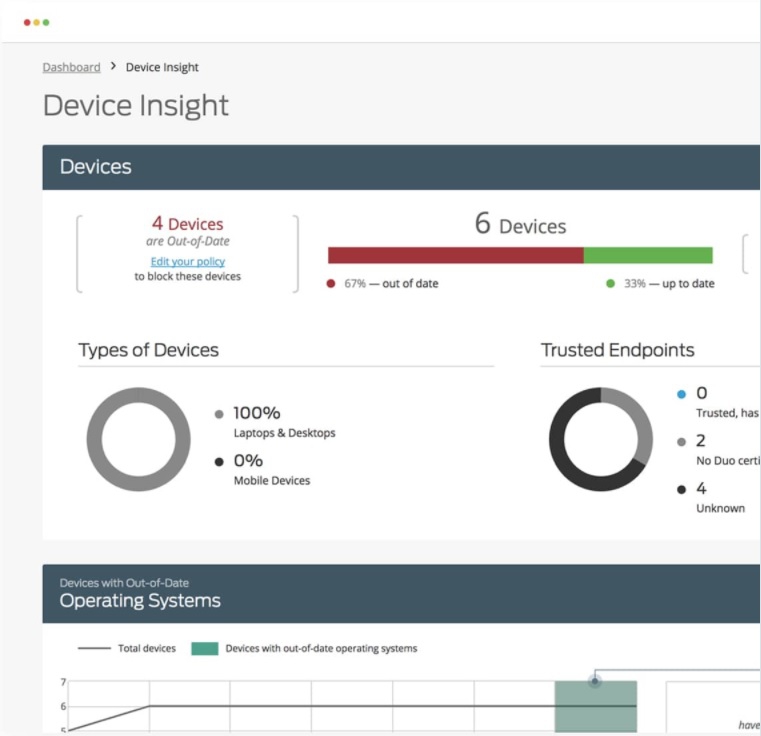
Task: Select the timeline marker dot above the chart
Action: pyautogui.click(x=595, y=681)
